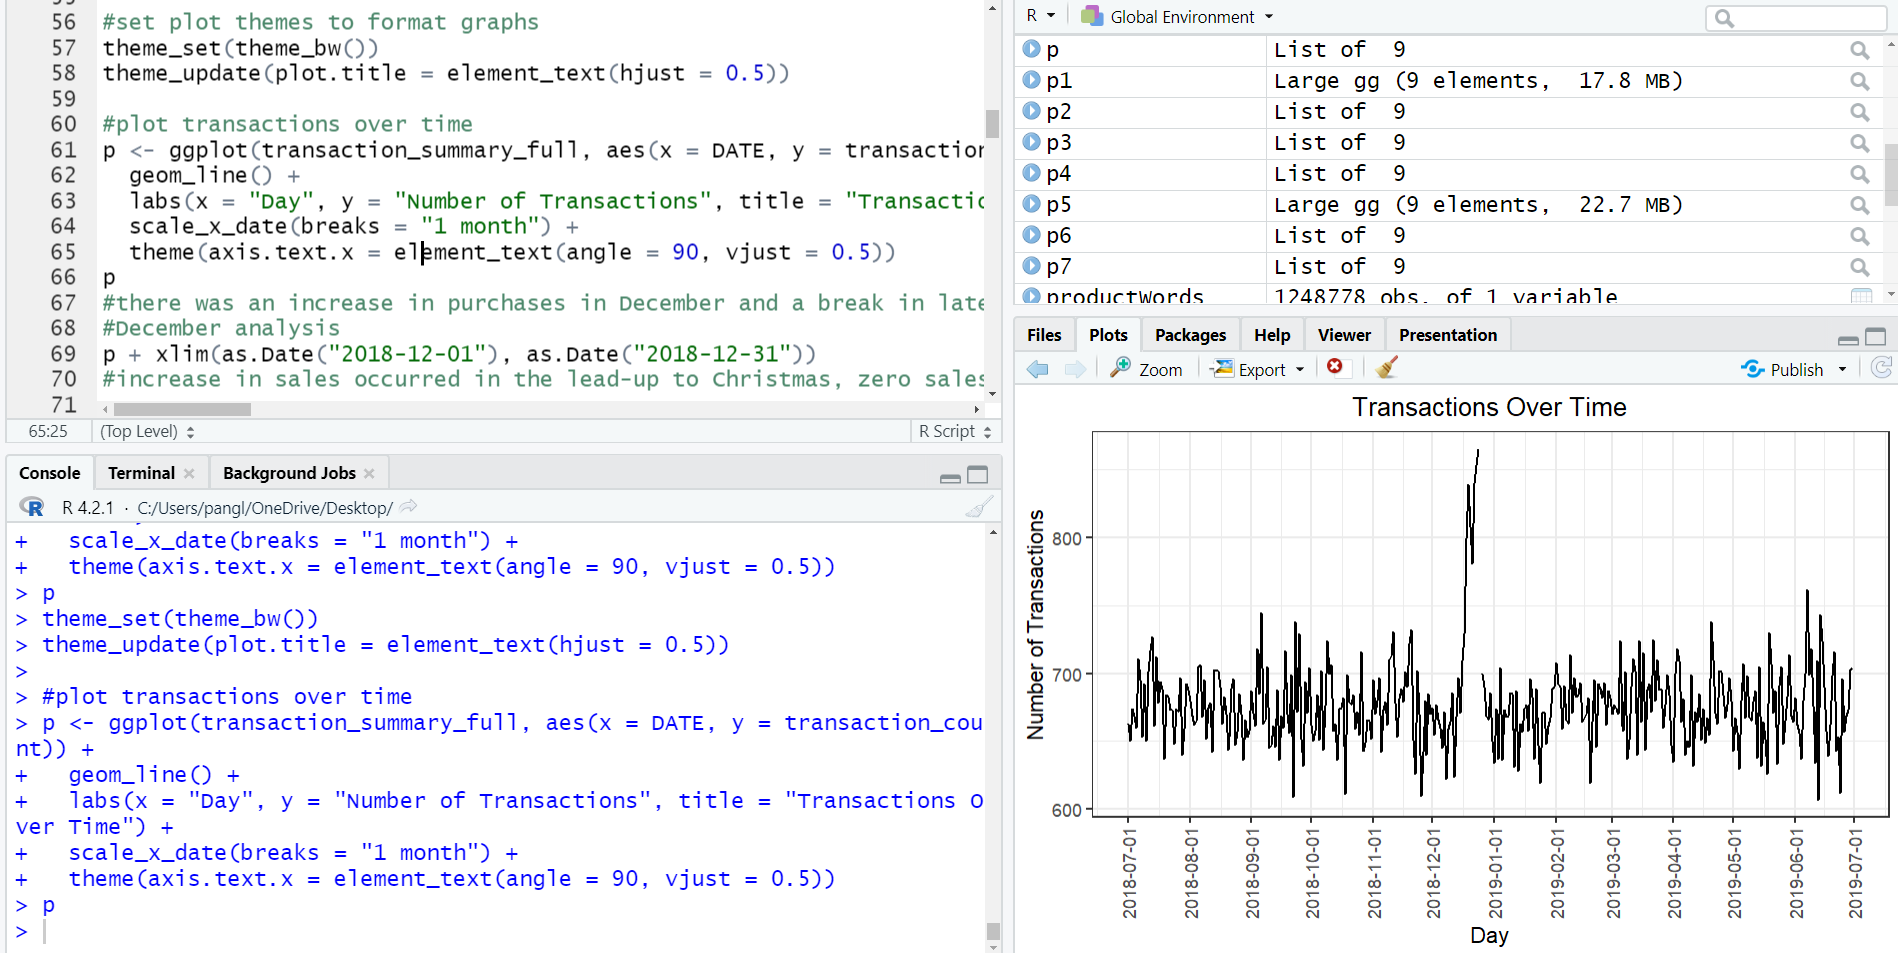
Task: Click the editor horizontal scrollbar thumb
Action: [182, 409]
